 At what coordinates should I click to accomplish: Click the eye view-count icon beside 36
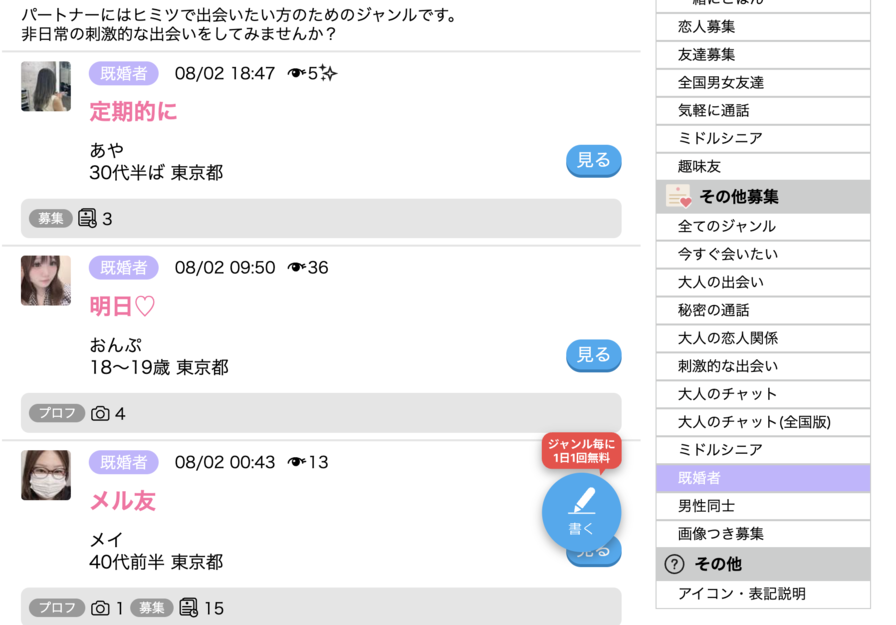coord(296,267)
